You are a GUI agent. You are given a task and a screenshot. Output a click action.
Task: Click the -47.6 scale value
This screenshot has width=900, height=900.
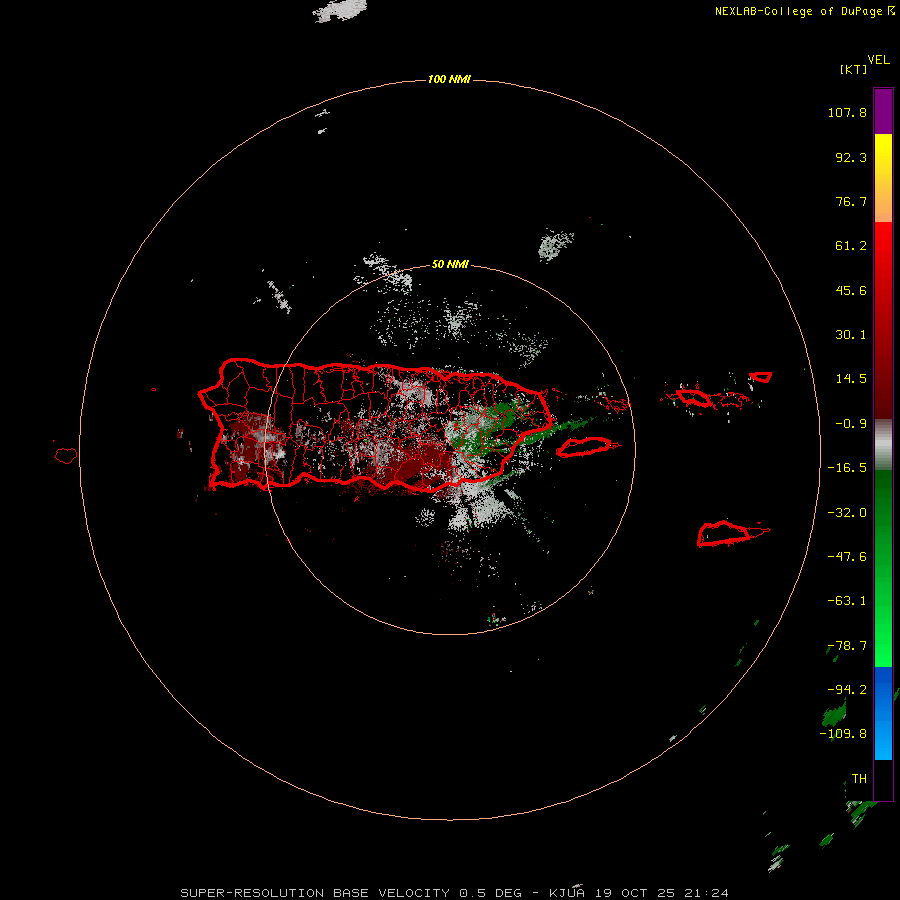[847, 557]
